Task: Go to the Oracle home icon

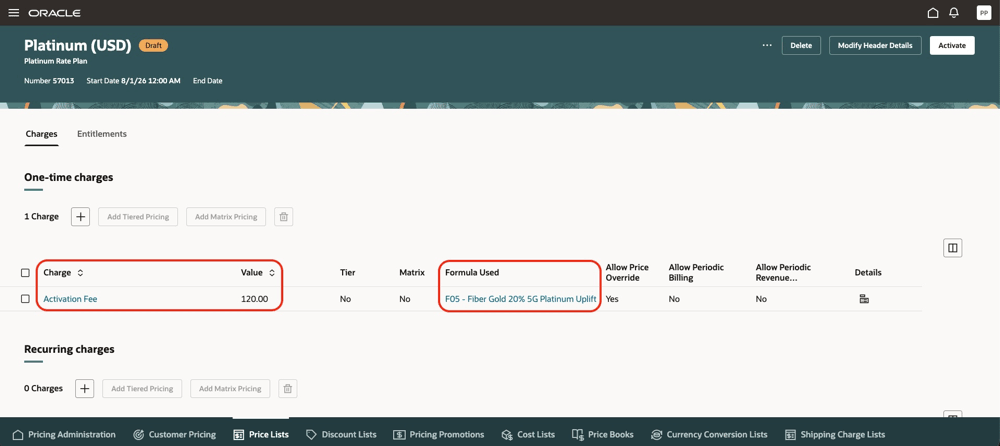Action: [x=932, y=13]
